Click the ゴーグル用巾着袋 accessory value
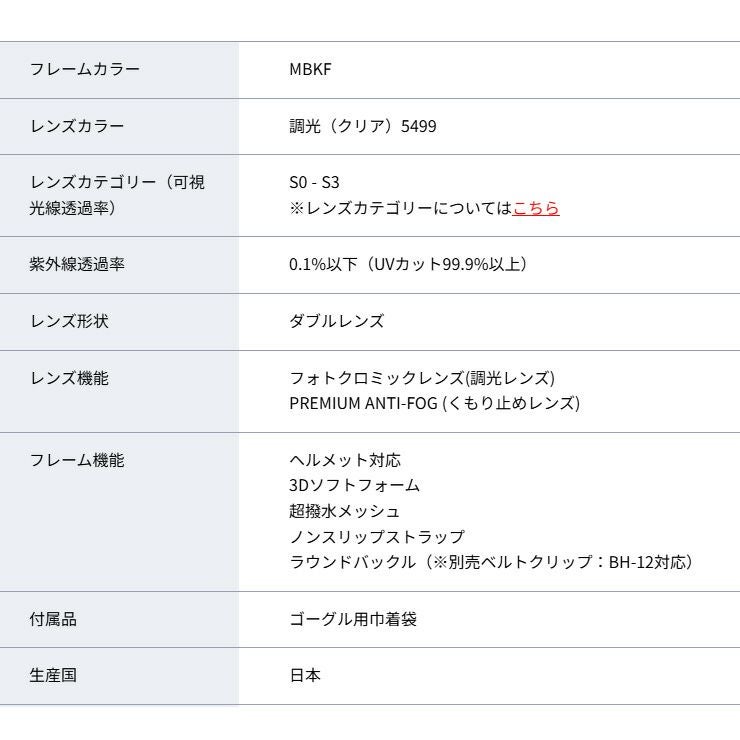The width and height of the screenshot is (740, 740). 353,620
